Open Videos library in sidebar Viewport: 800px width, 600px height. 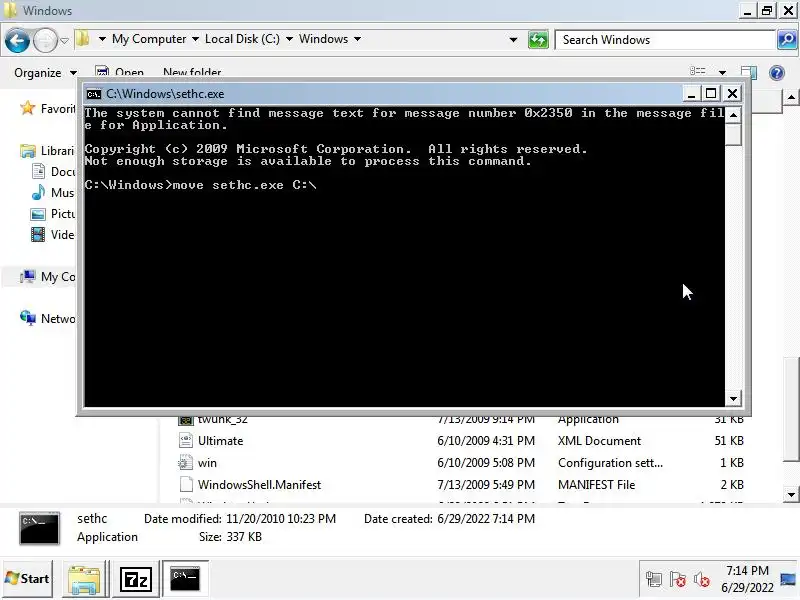[53, 235]
